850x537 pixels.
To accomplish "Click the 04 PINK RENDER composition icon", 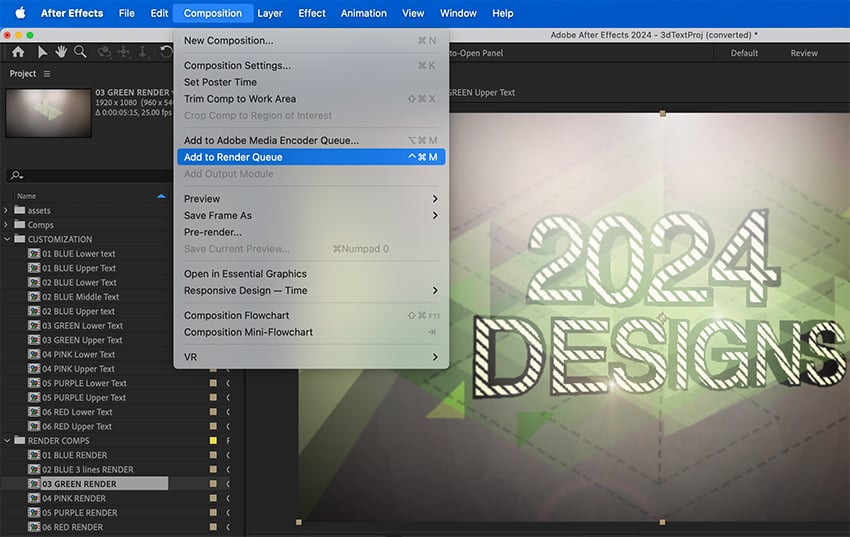I will click(34, 498).
